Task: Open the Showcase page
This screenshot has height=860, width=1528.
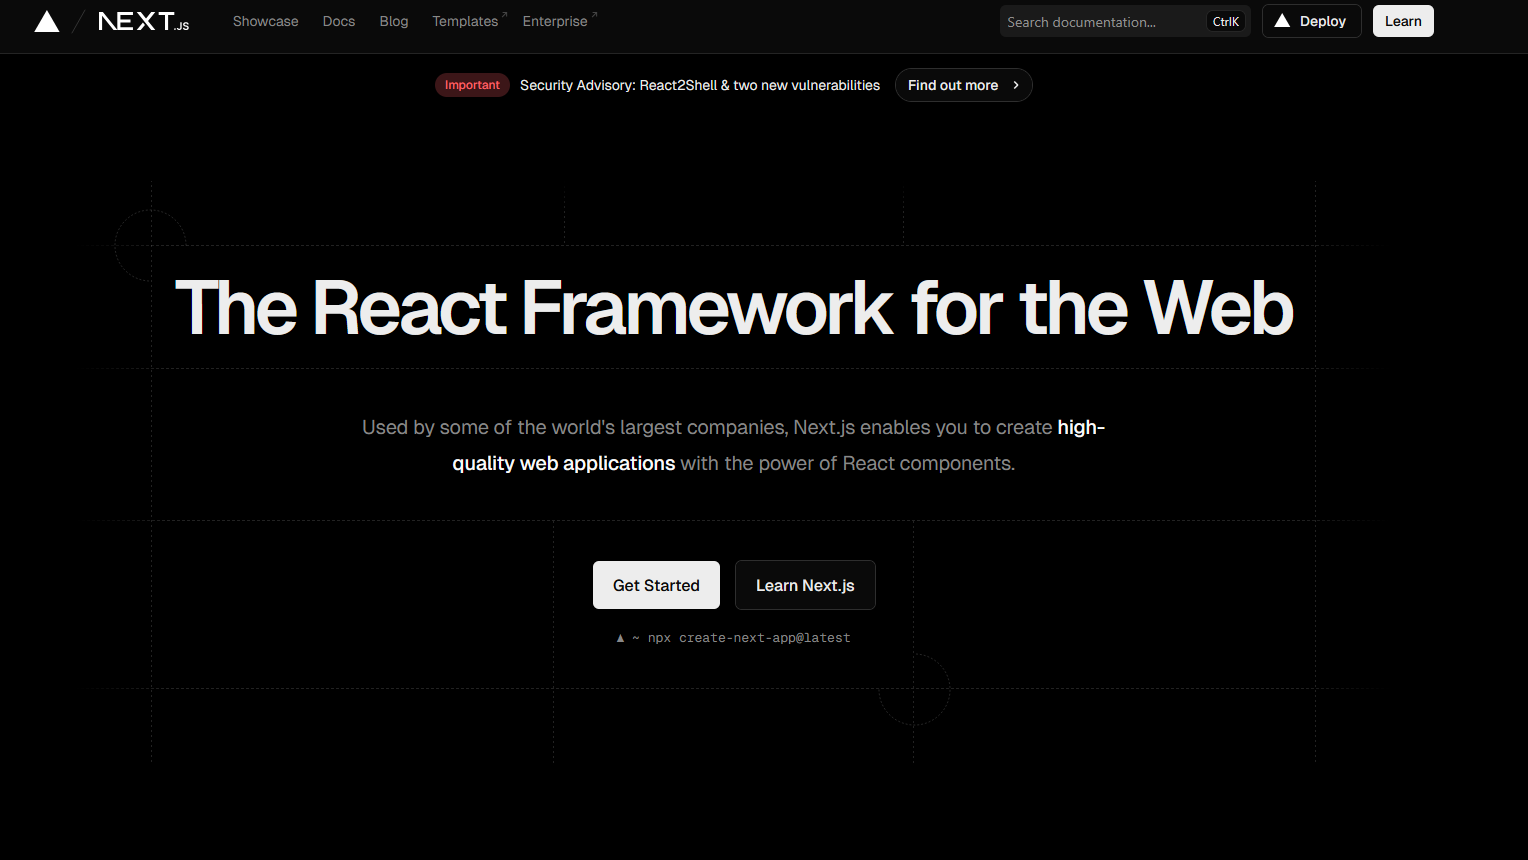Action: pyautogui.click(x=265, y=21)
